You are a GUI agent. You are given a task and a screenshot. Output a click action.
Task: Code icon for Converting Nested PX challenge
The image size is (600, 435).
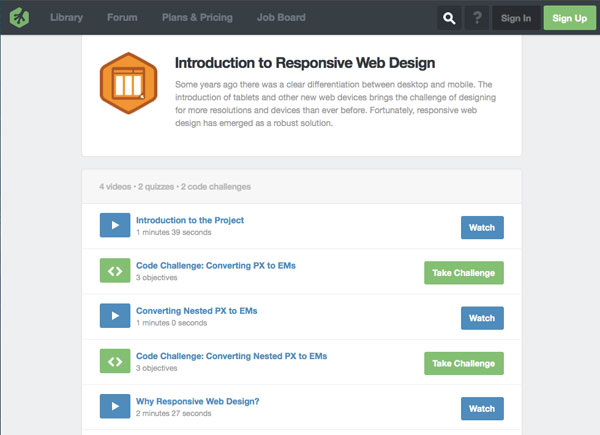click(x=115, y=361)
